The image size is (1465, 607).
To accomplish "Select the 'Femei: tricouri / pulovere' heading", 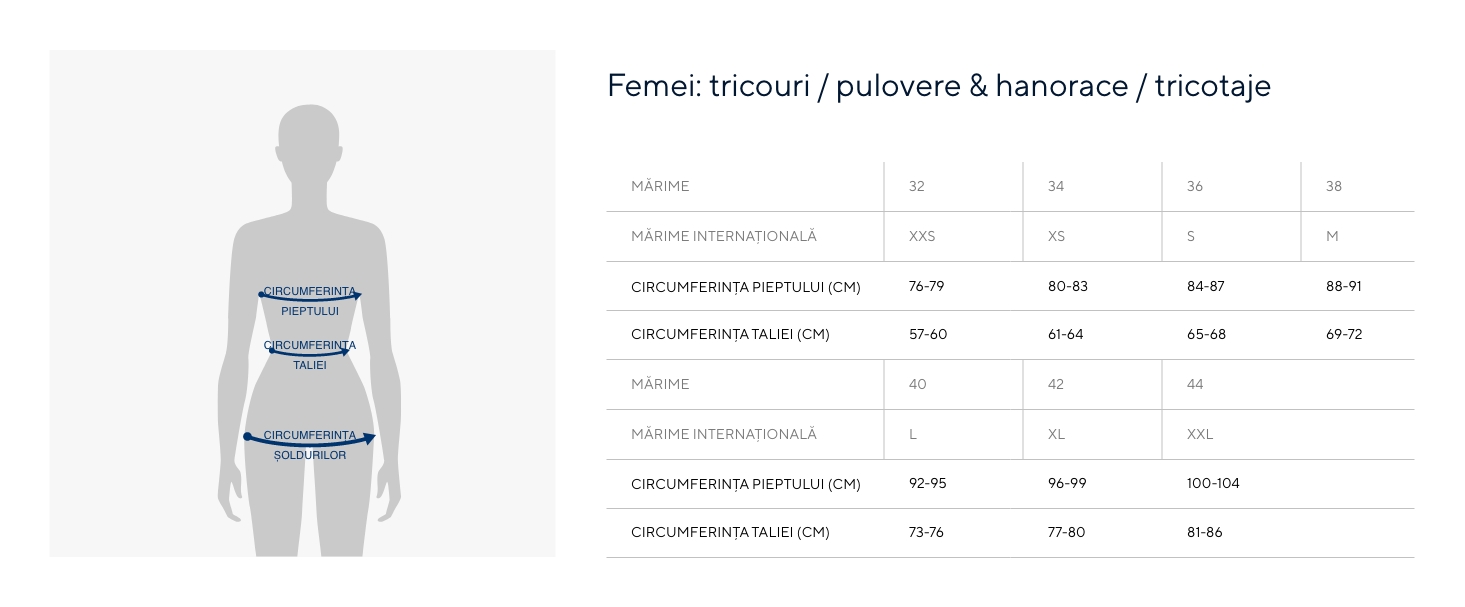I will pos(938,86).
